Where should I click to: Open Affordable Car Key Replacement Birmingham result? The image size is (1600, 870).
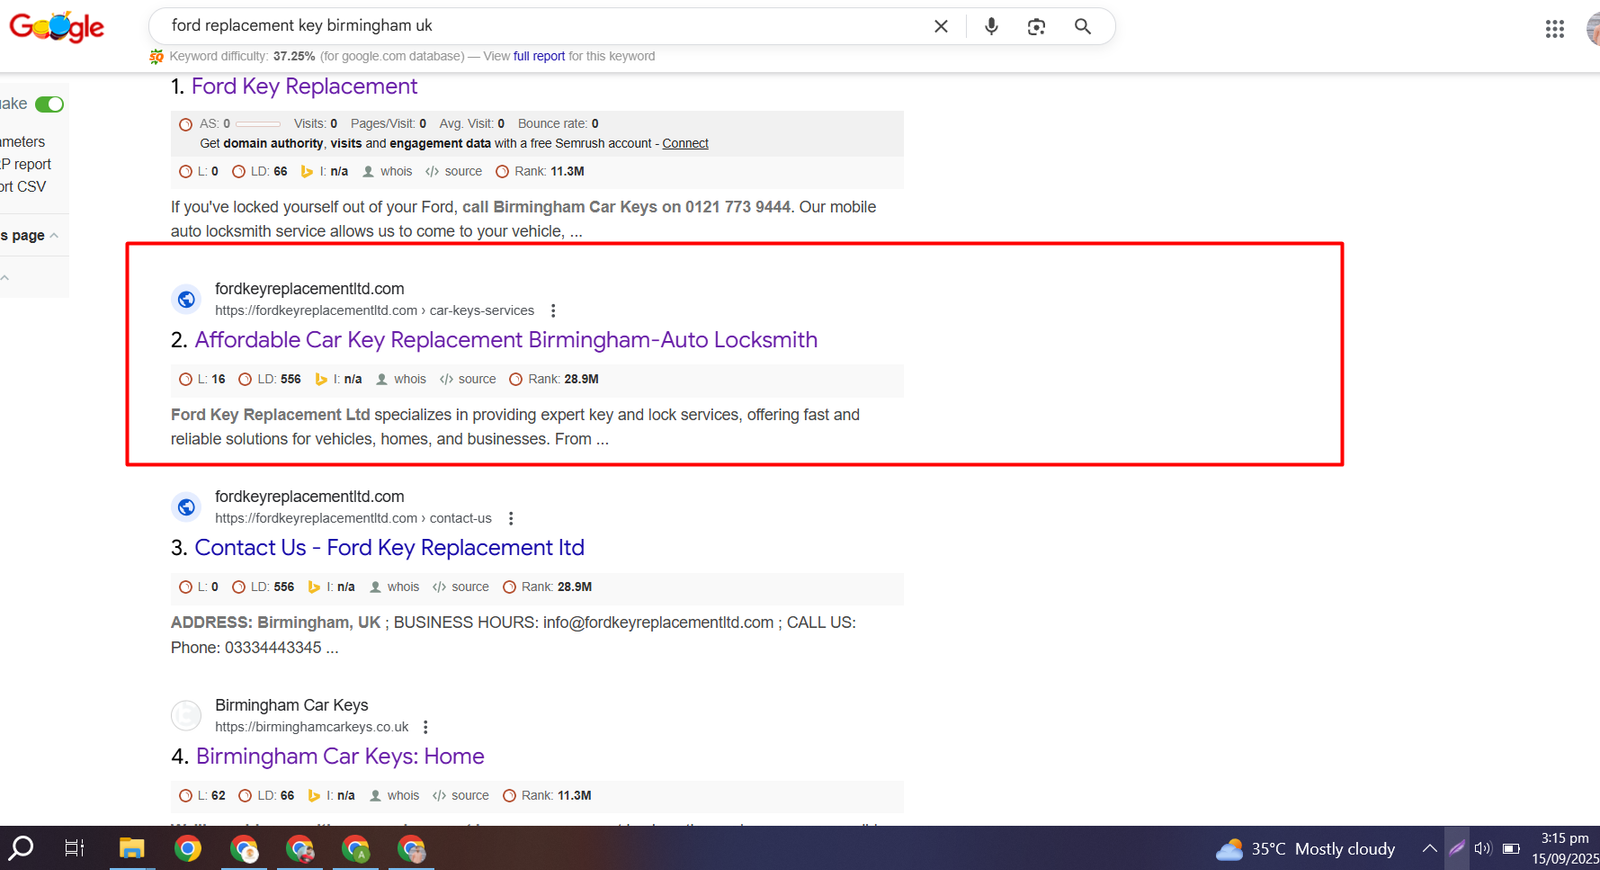coord(505,340)
